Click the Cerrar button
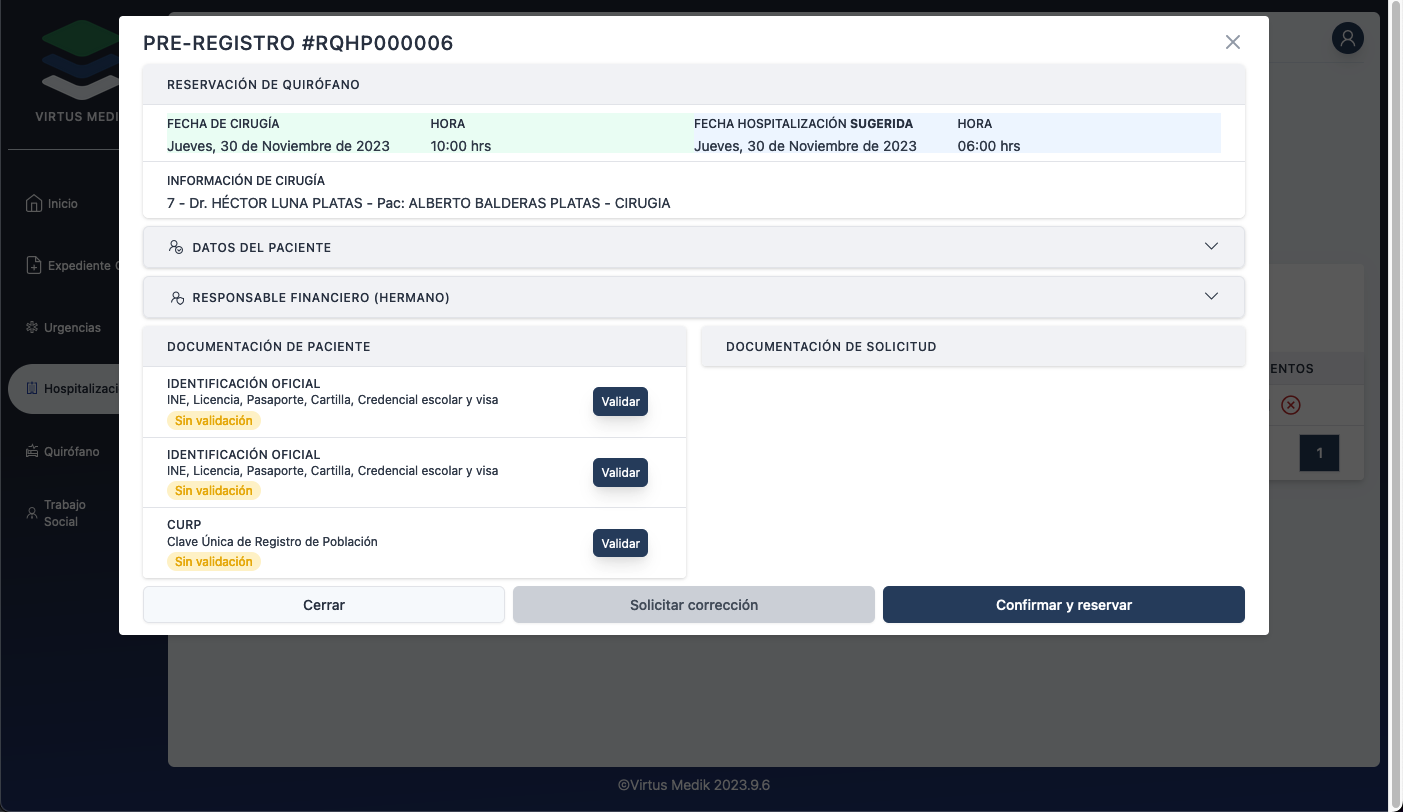Image resolution: width=1403 pixels, height=812 pixels. click(323, 605)
